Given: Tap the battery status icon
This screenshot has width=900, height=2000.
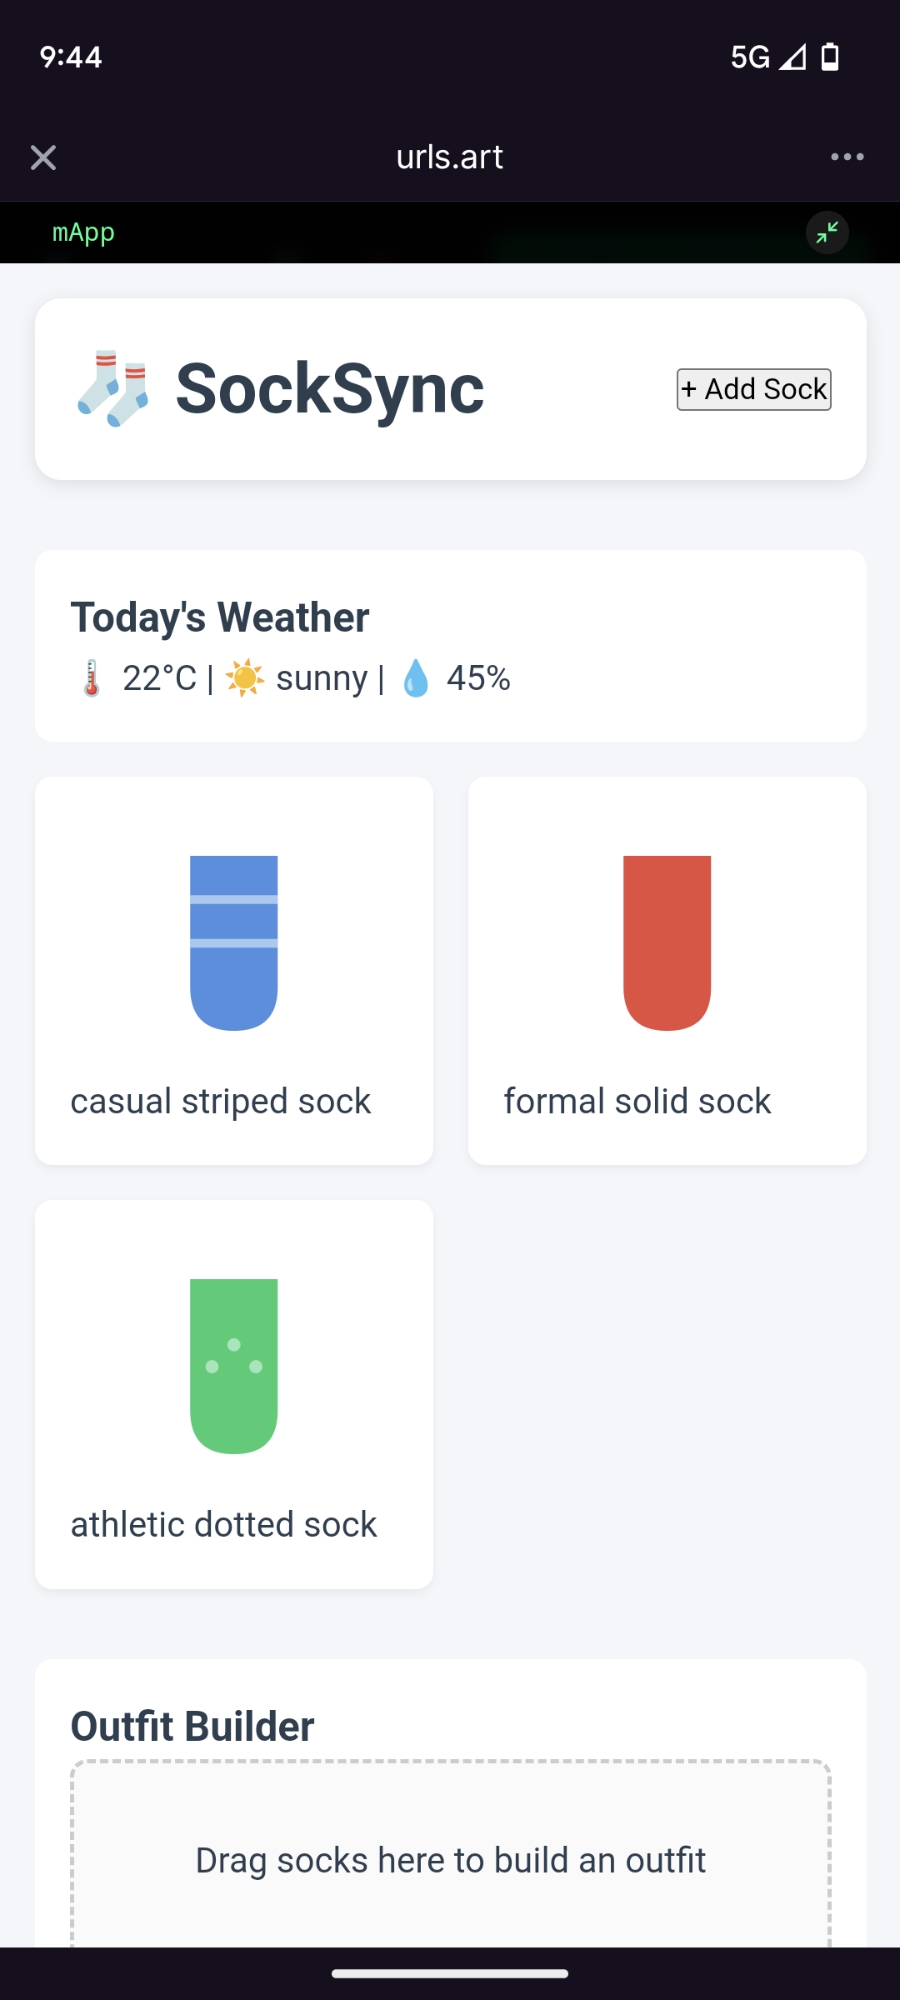Looking at the screenshot, I should [830, 57].
